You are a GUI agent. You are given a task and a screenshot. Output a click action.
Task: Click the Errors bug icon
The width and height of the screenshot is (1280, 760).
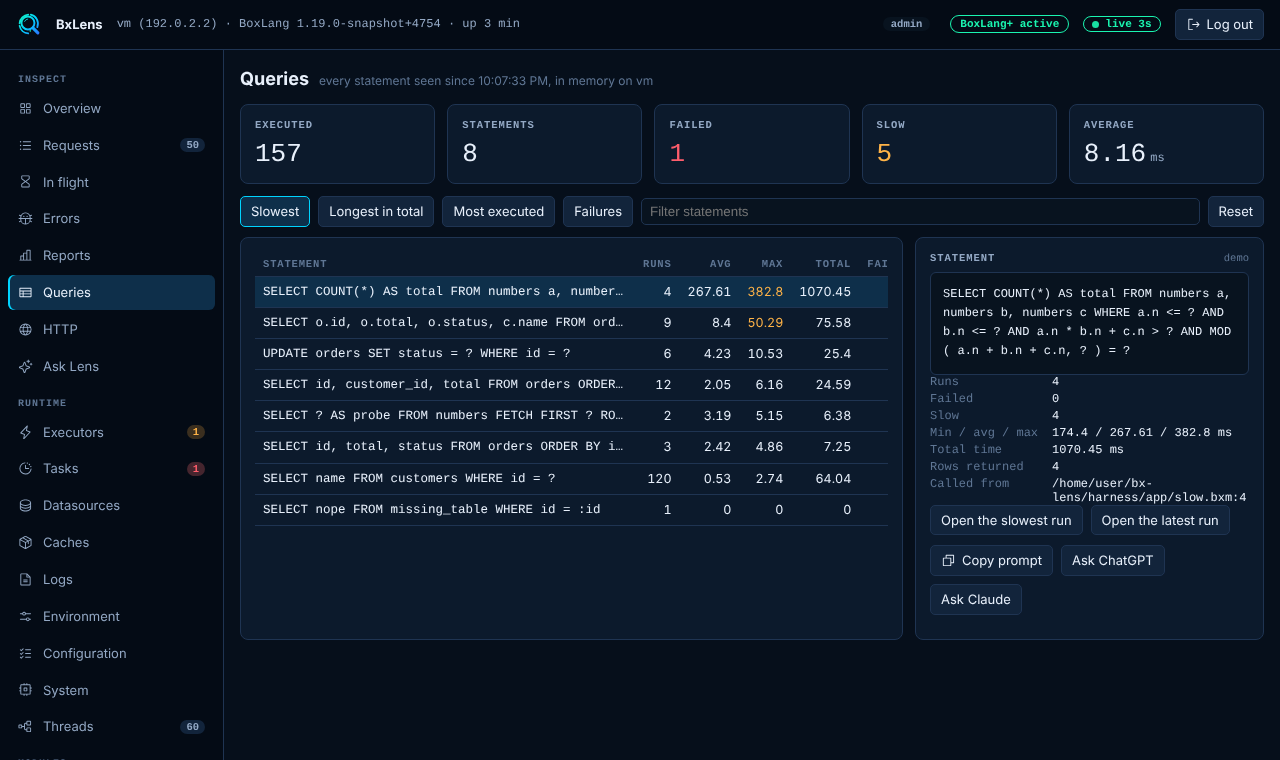(x=25, y=218)
